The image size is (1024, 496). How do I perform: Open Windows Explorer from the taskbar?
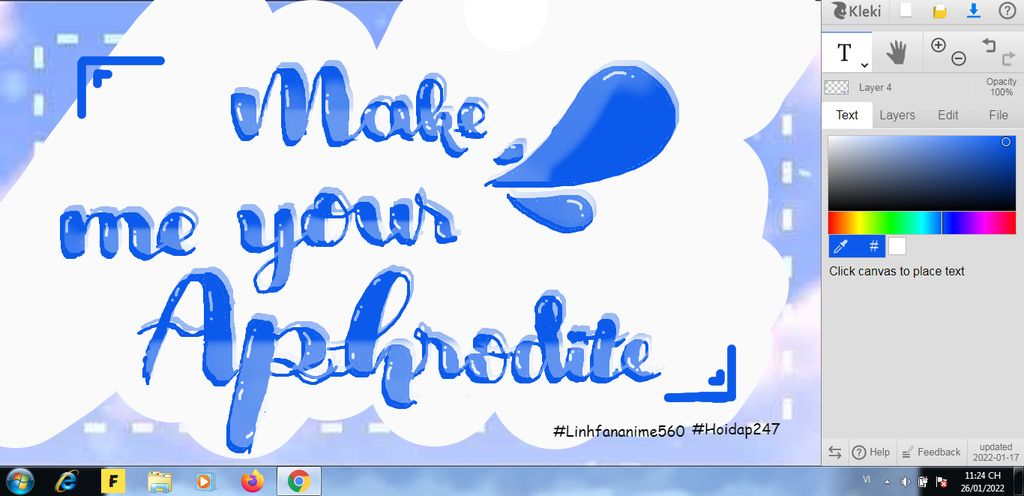(159, 482)
